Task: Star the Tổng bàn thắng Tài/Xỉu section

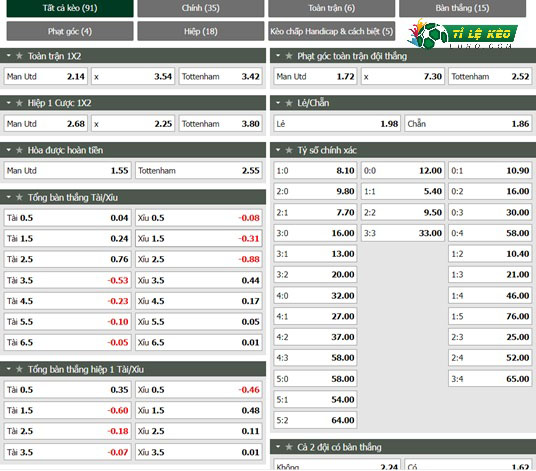Action: 19,197
